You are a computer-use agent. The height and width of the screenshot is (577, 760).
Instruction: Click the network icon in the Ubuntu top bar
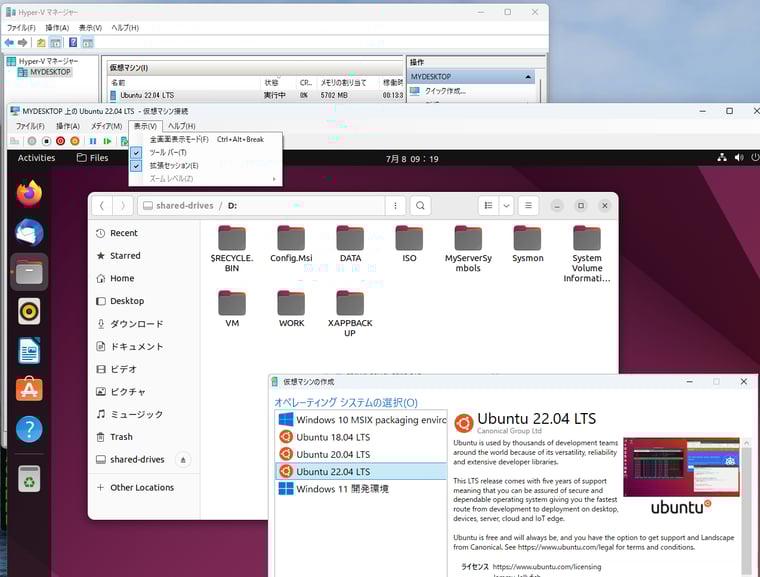click(x=722, y=158)
